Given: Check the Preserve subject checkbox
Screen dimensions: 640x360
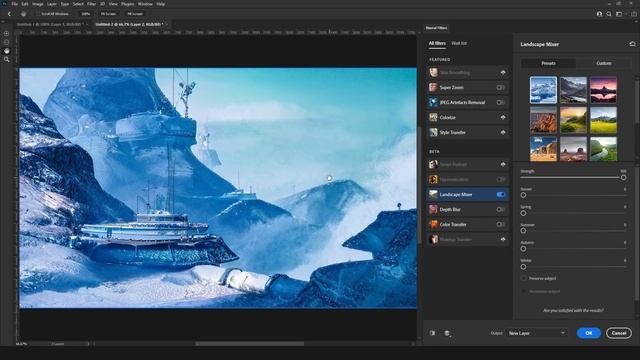Looking at the screenshot, I should (524, 278).
